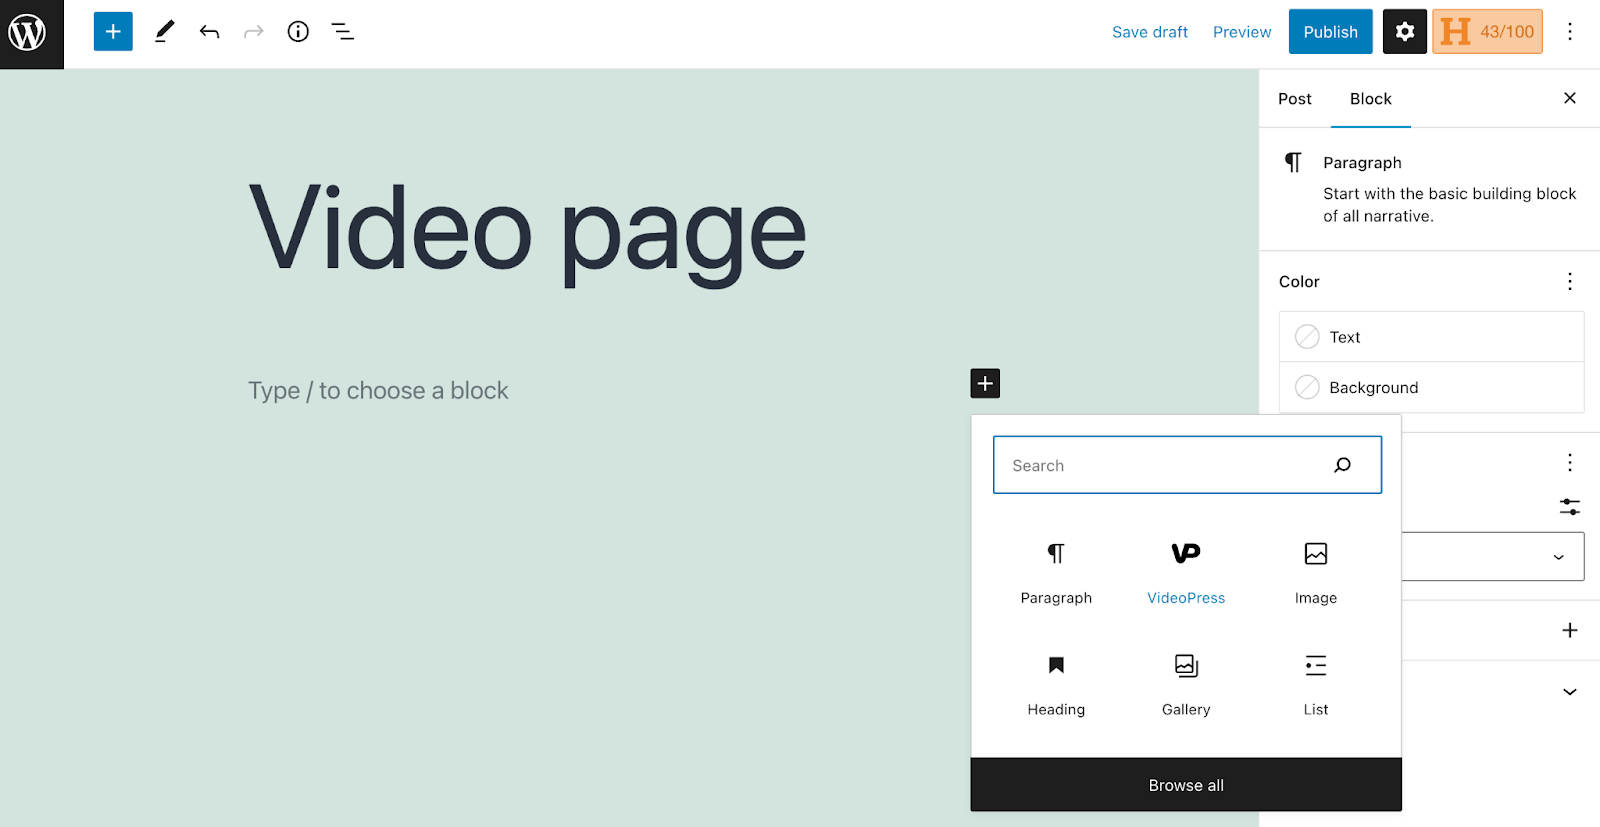Close the settings sidebar
Viewport: 1600px width, 827px height.
[x=1570, y=98]
